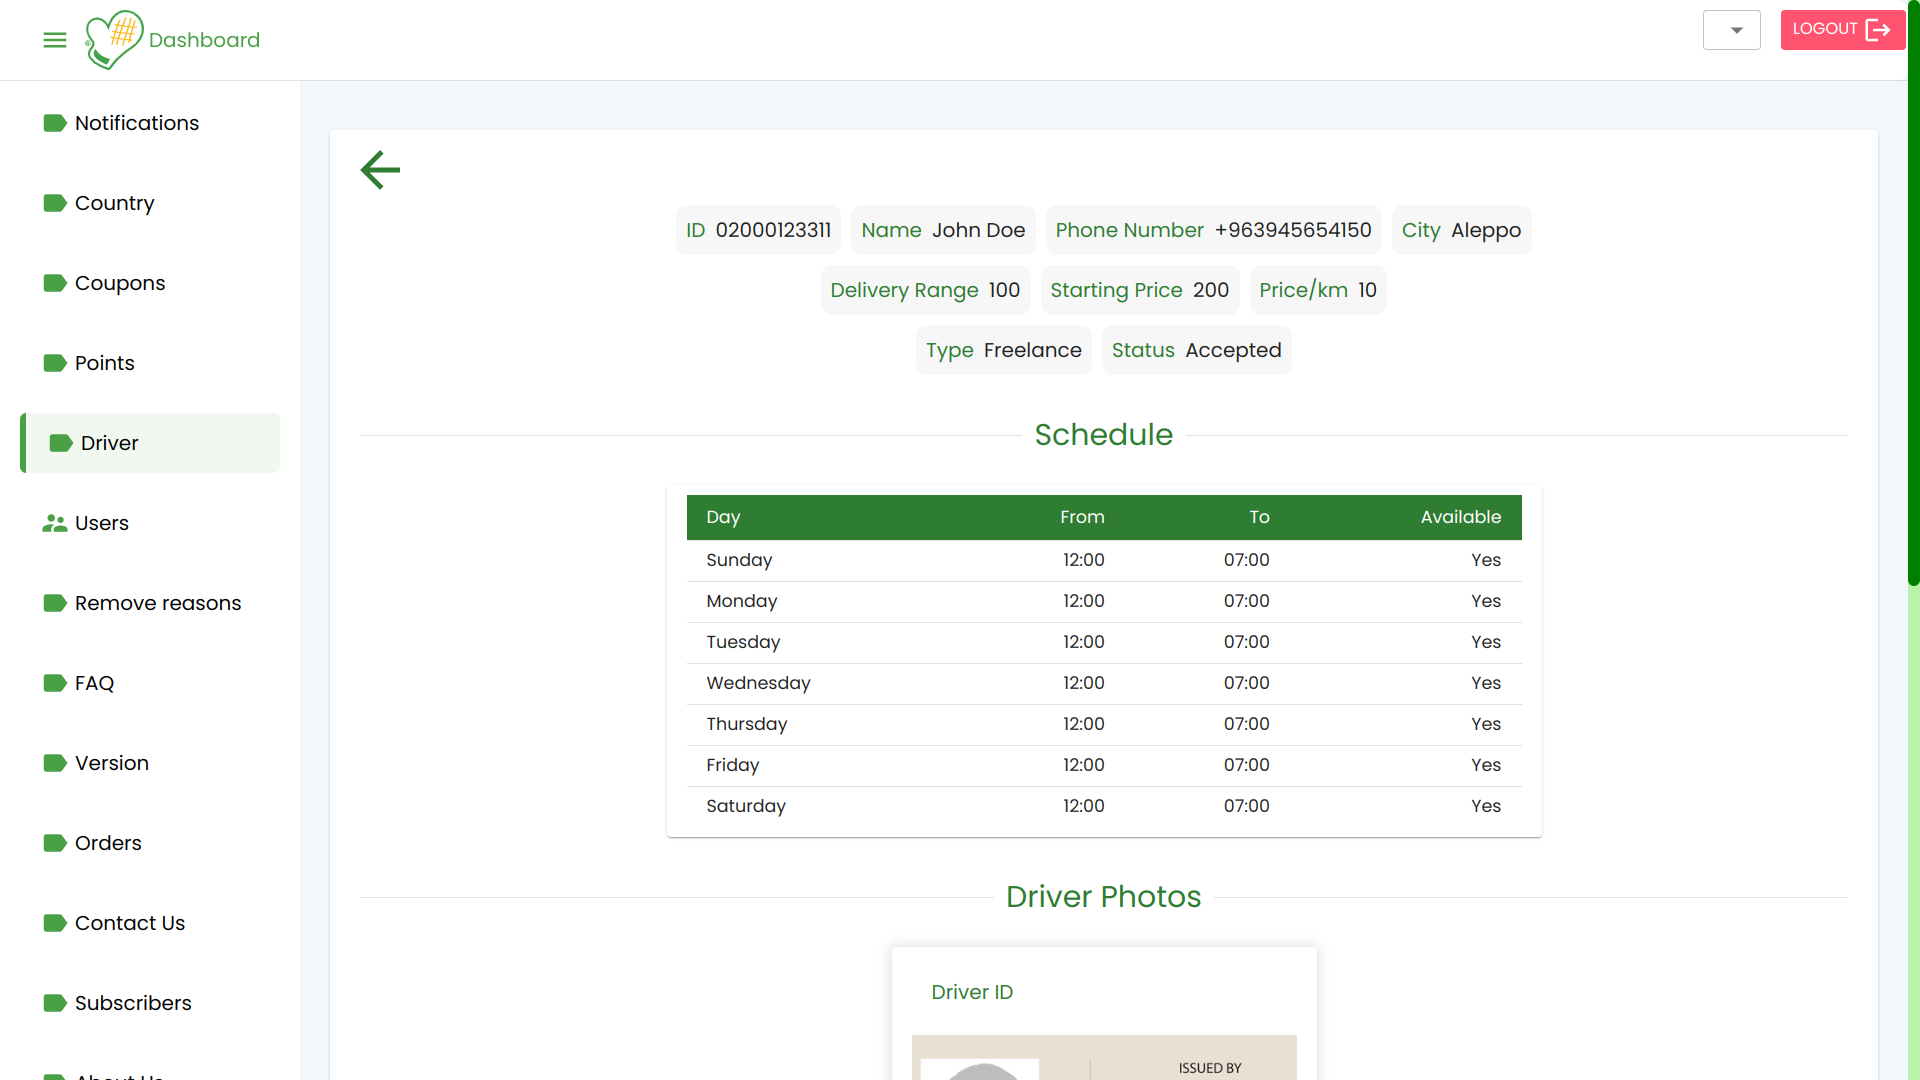Click the Delivery Range 100 chip
This screenshot has width=1920, height=1080.
pyautogui.click(x=925, y=290)
